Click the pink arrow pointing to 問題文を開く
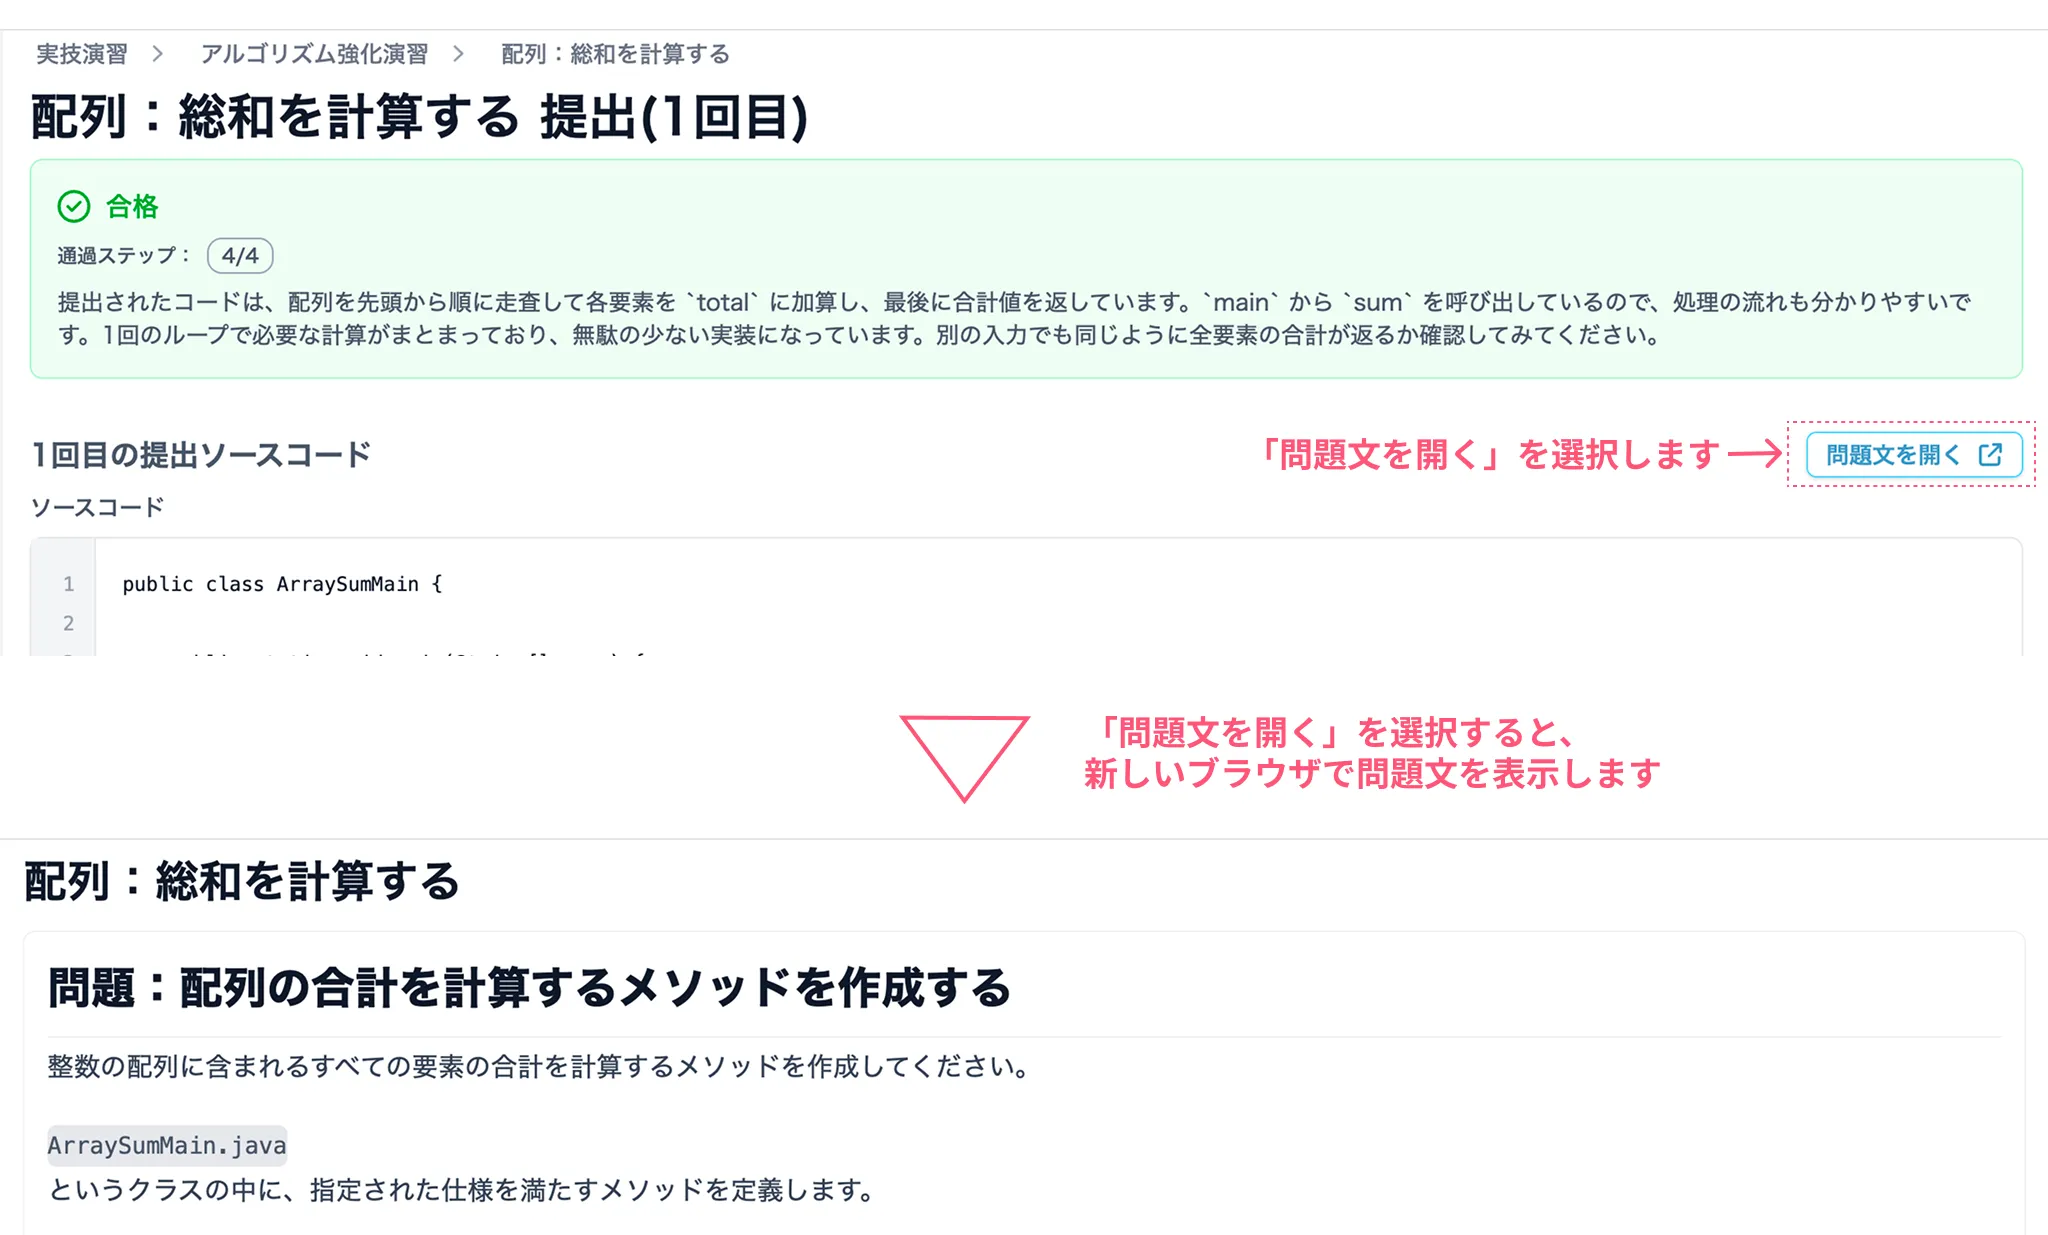This screenshot has width=2048, height=1235. (1754, 455)
